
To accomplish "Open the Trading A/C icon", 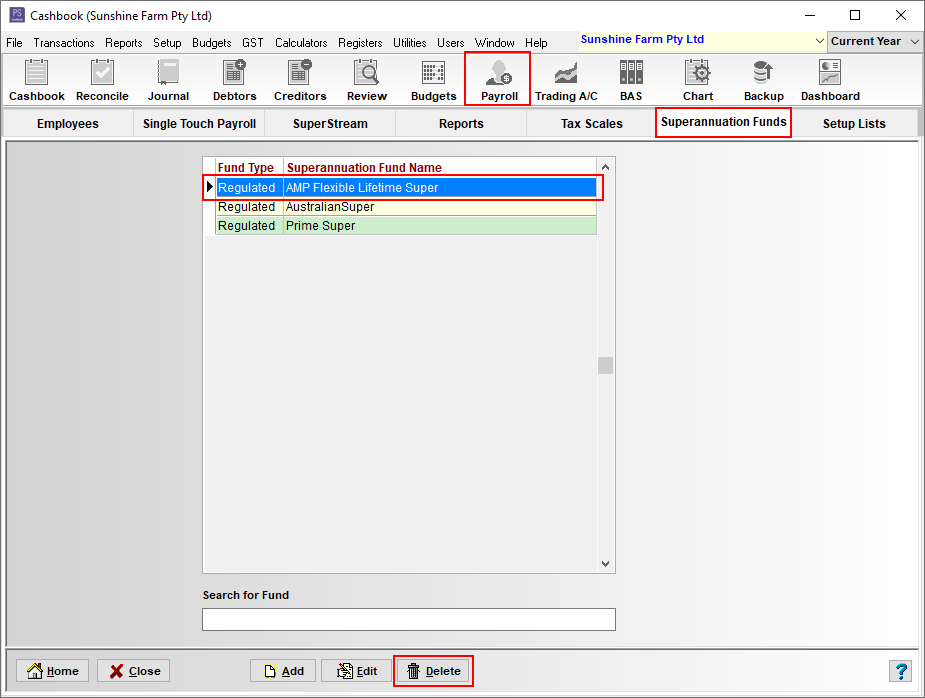I will [x=566, y=80].
